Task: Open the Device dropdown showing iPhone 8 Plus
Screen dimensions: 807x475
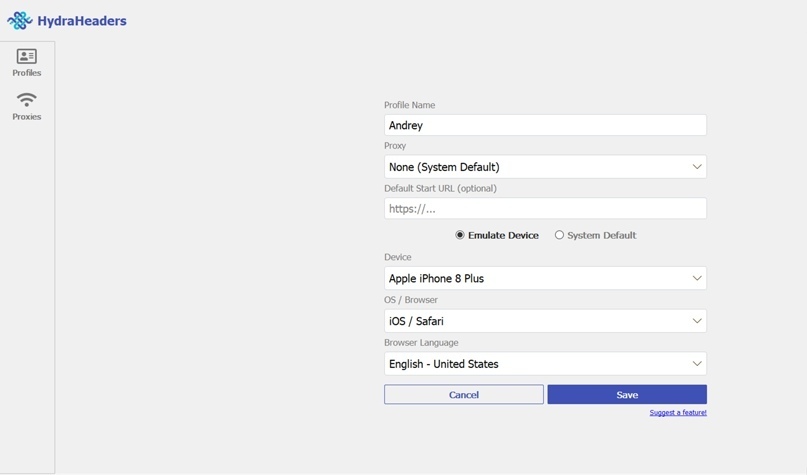Action: click(545, 278)
